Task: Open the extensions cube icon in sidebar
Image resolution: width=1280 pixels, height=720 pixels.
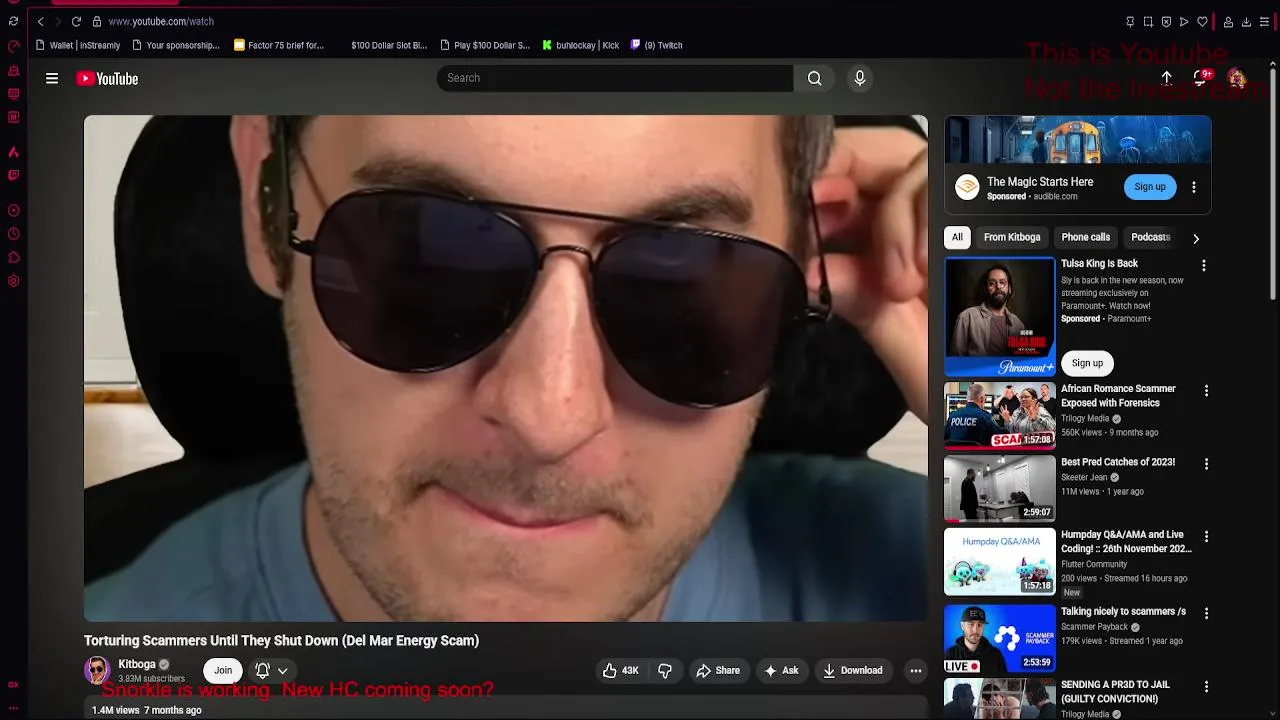Action: pyautogui.click(x=13, y=257)
